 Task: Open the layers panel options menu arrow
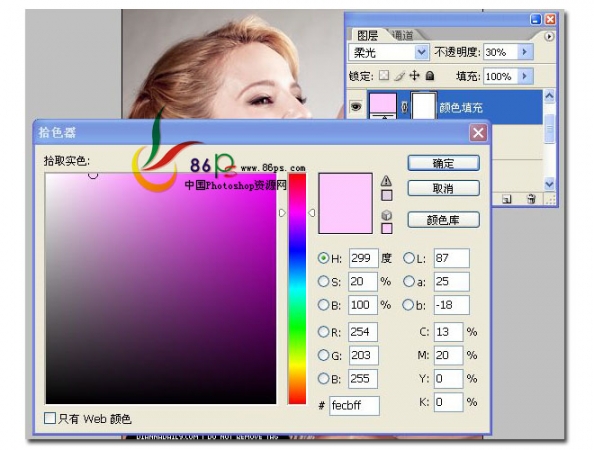pyautogui.click(x=549, y=36)
